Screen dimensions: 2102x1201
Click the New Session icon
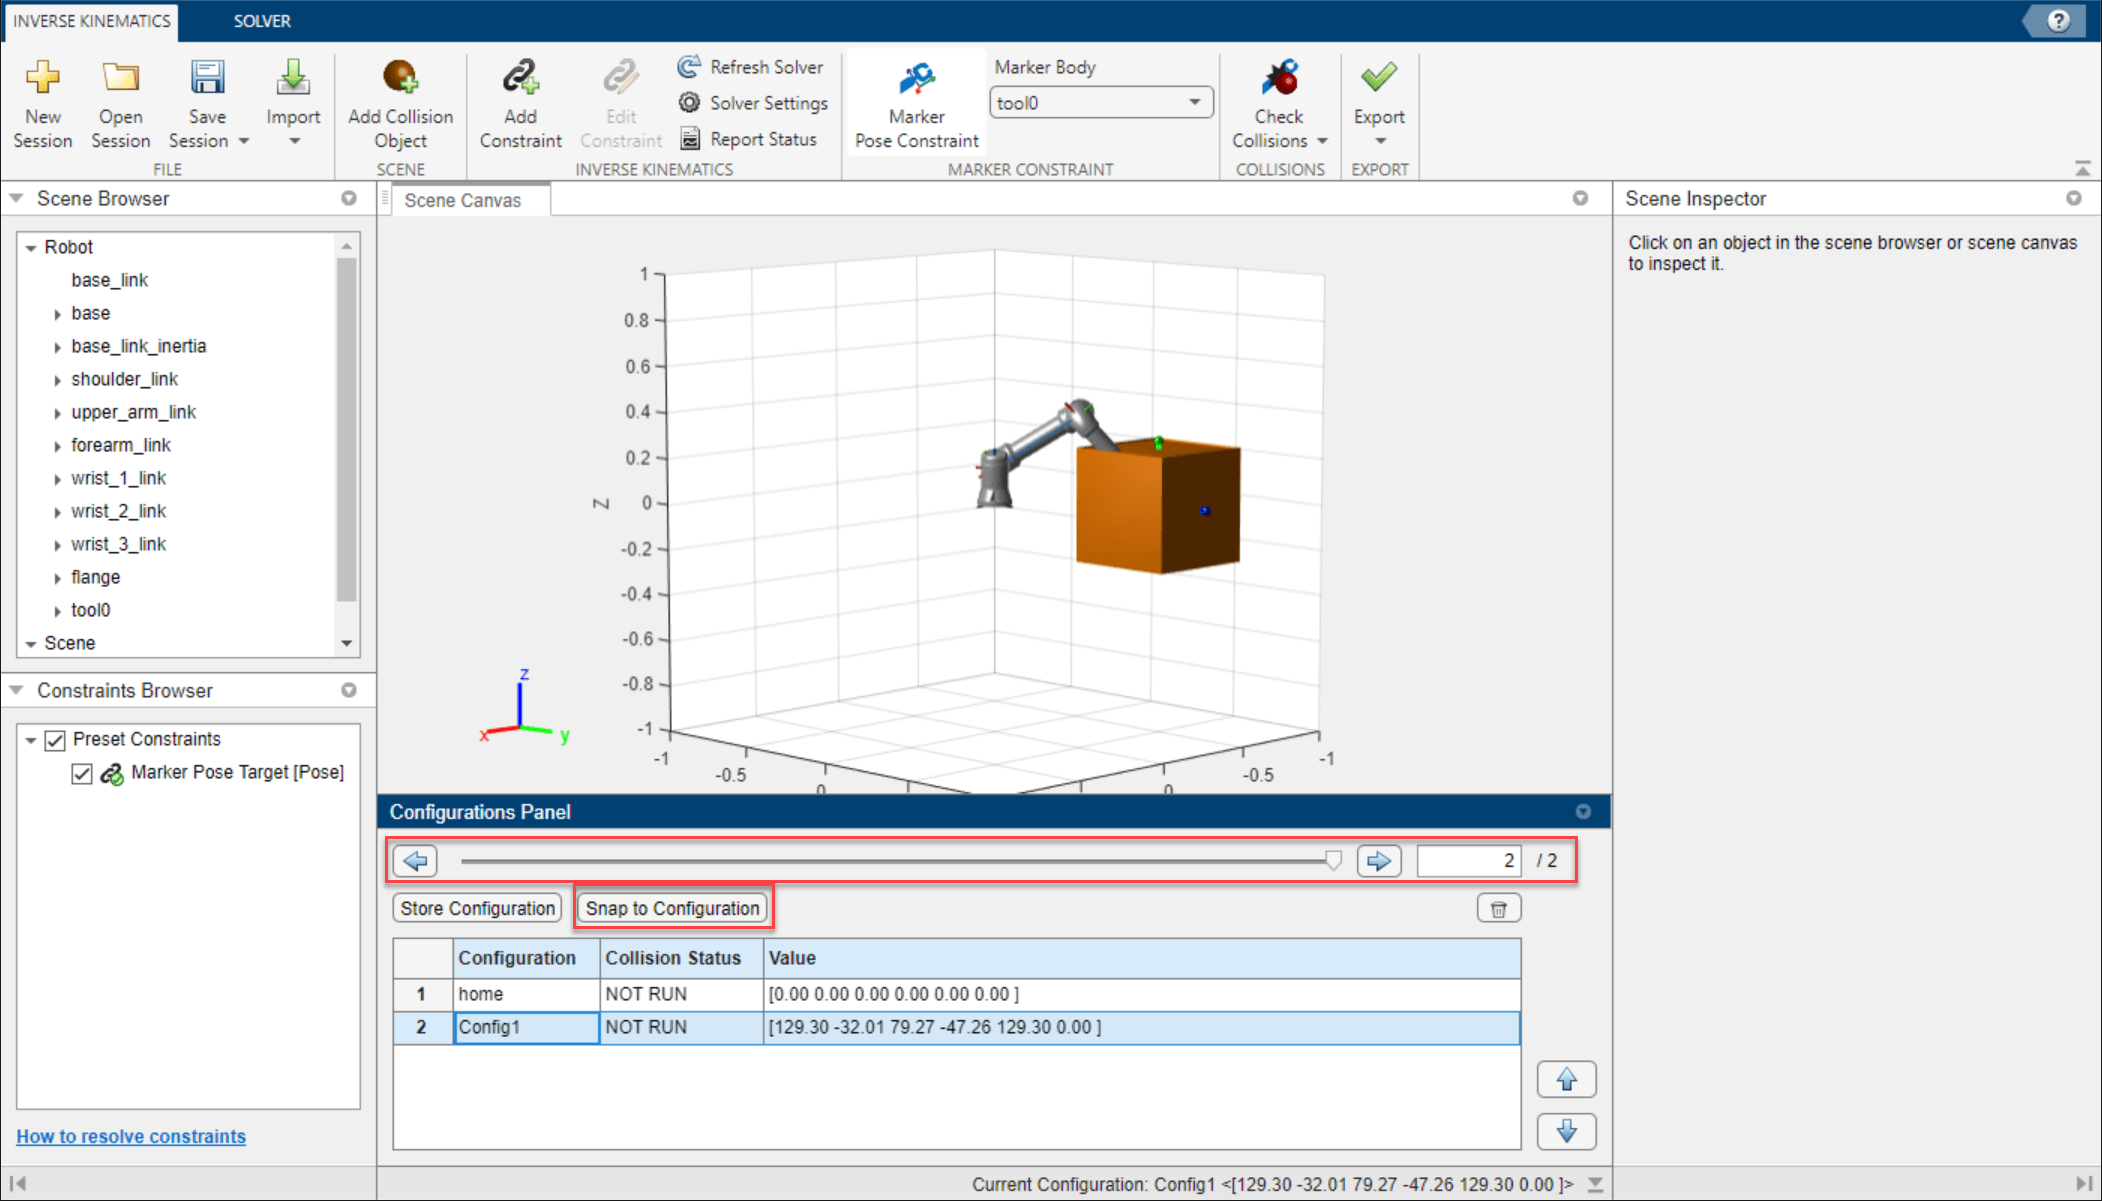42,78
